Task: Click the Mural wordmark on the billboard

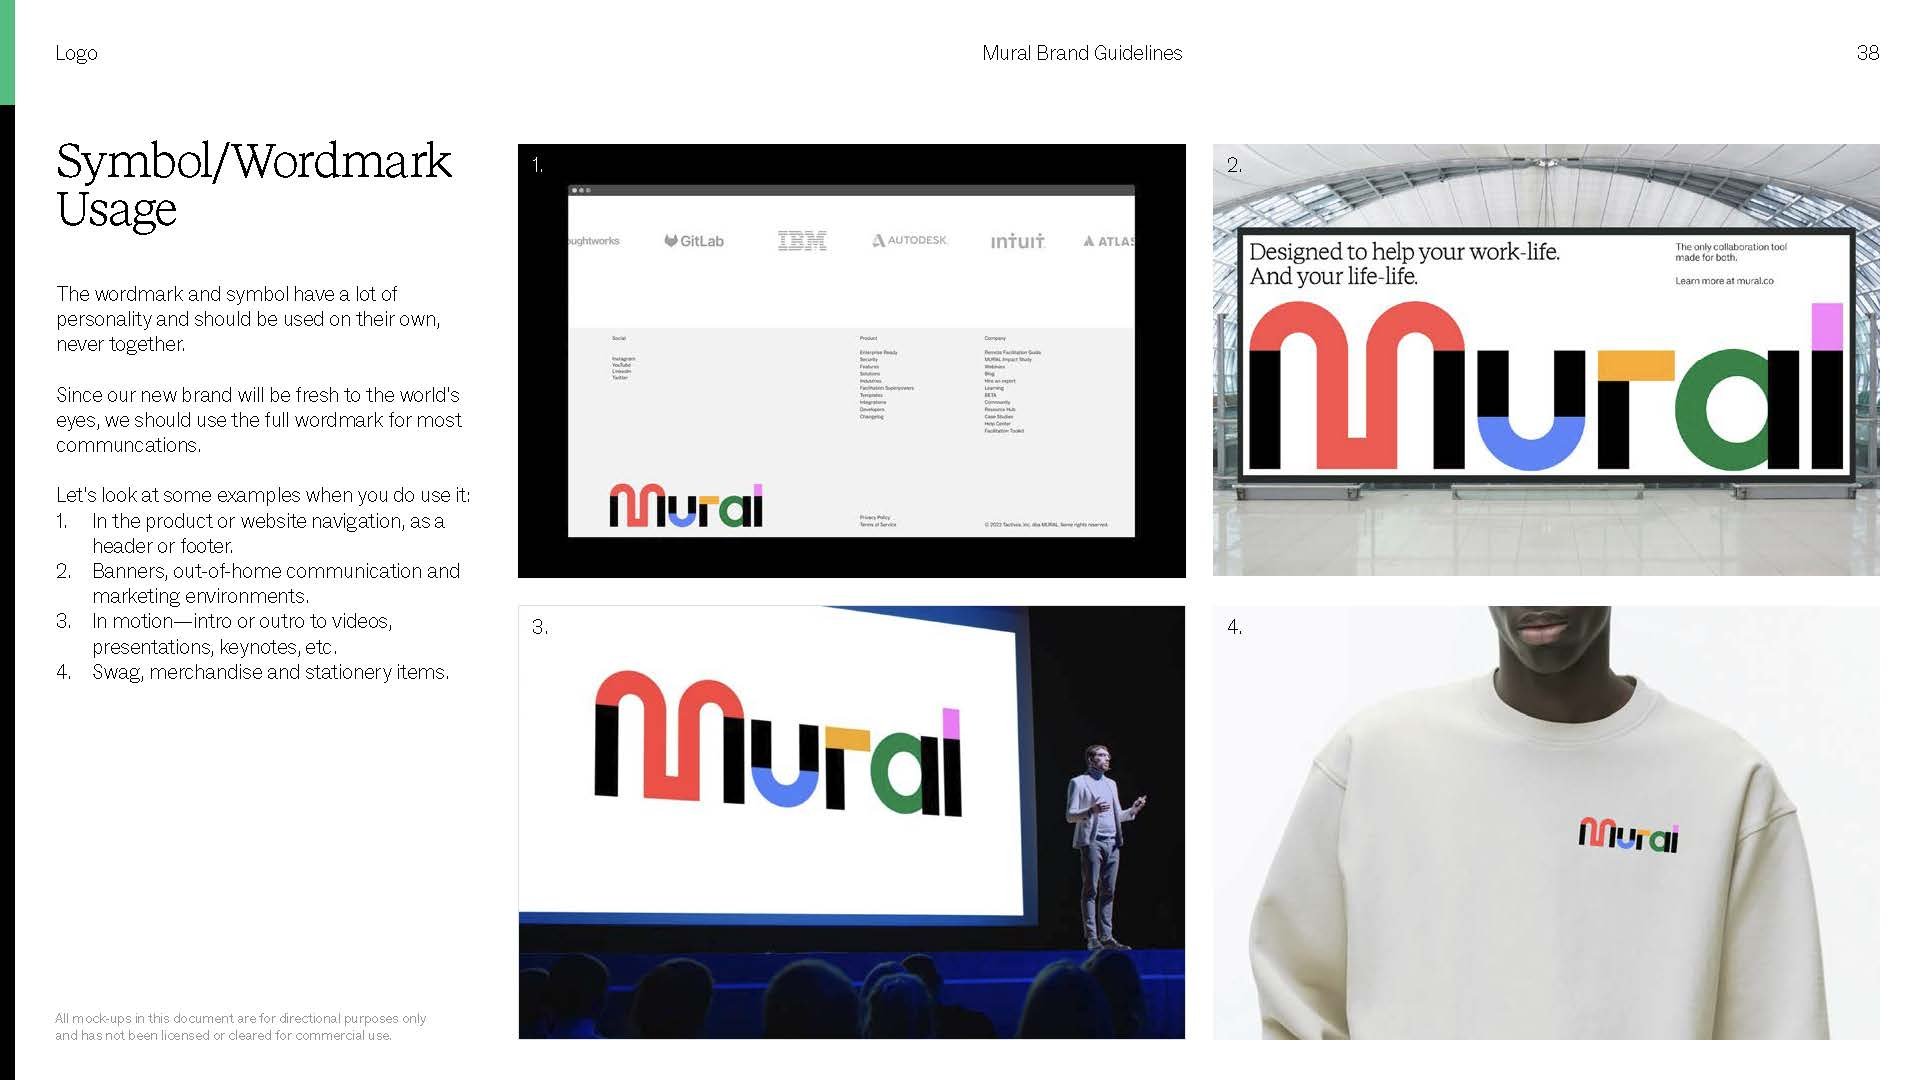Action: [1546, 386]
